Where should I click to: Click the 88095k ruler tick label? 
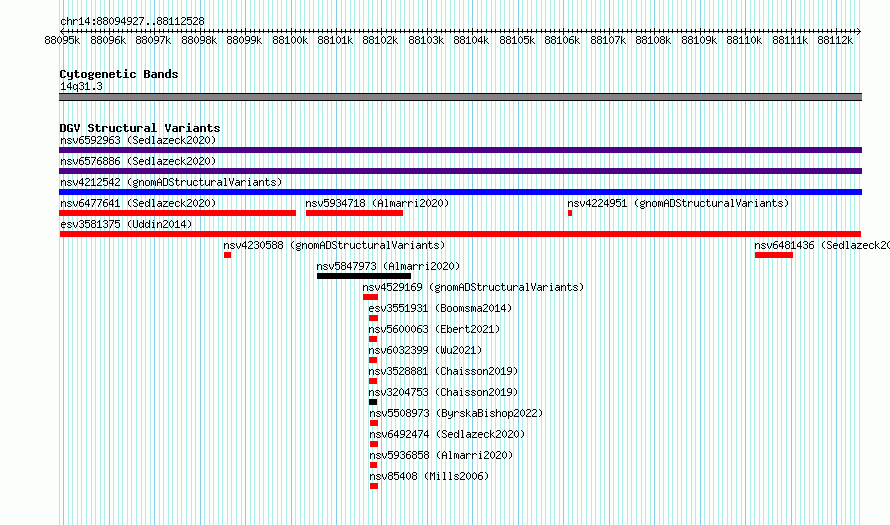[62, 40]
